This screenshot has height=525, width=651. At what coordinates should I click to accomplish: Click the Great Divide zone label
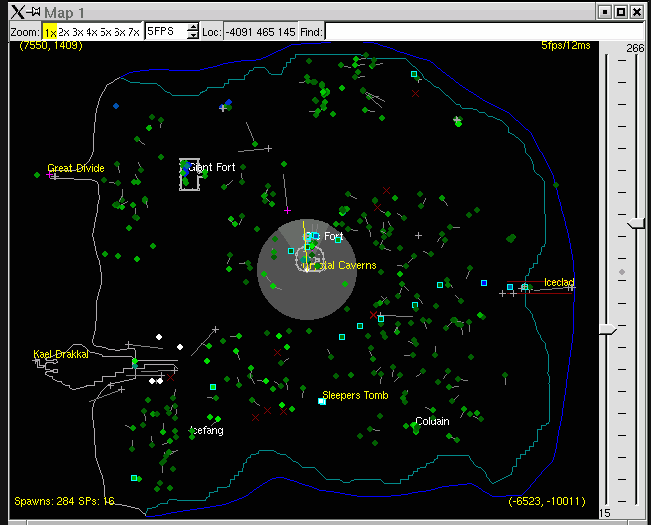pyautogui.click(x=76, y=168)
